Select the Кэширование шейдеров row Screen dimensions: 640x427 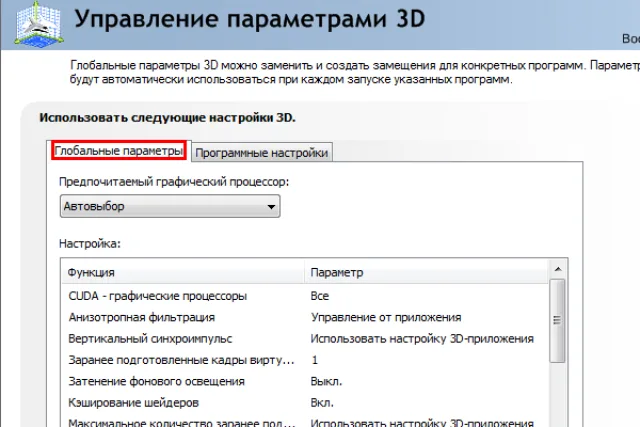pyautogui.click(x=305, y=403)
